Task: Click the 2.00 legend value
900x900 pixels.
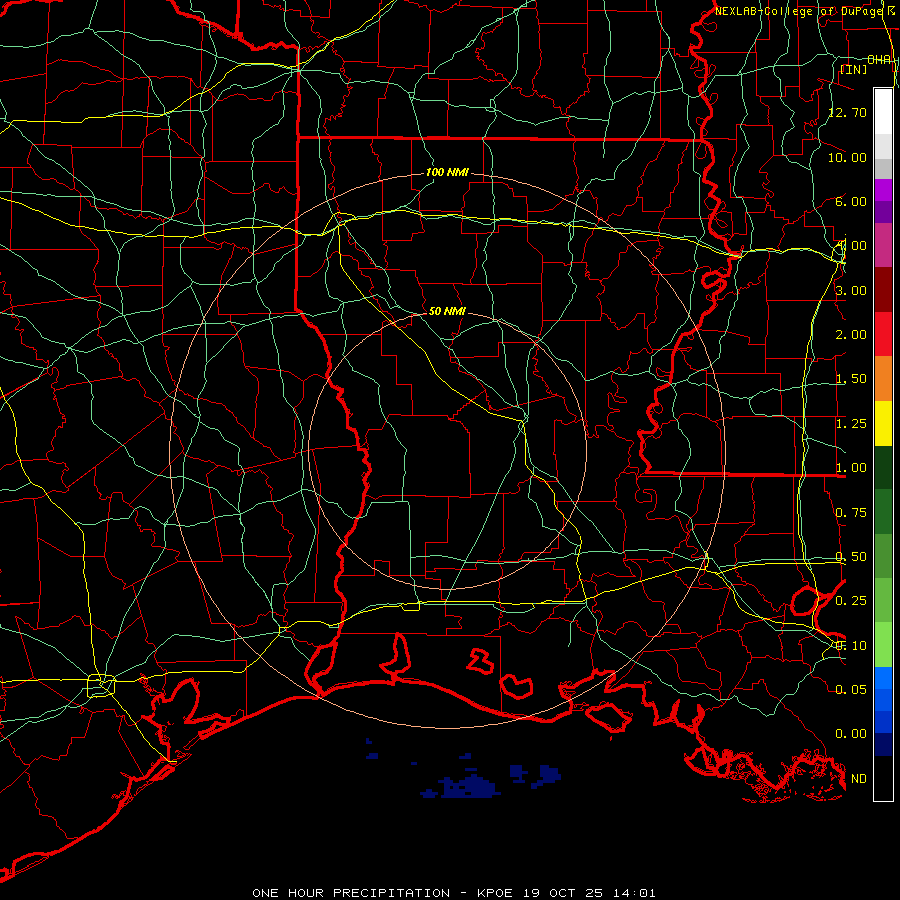Action: point(851,335)
